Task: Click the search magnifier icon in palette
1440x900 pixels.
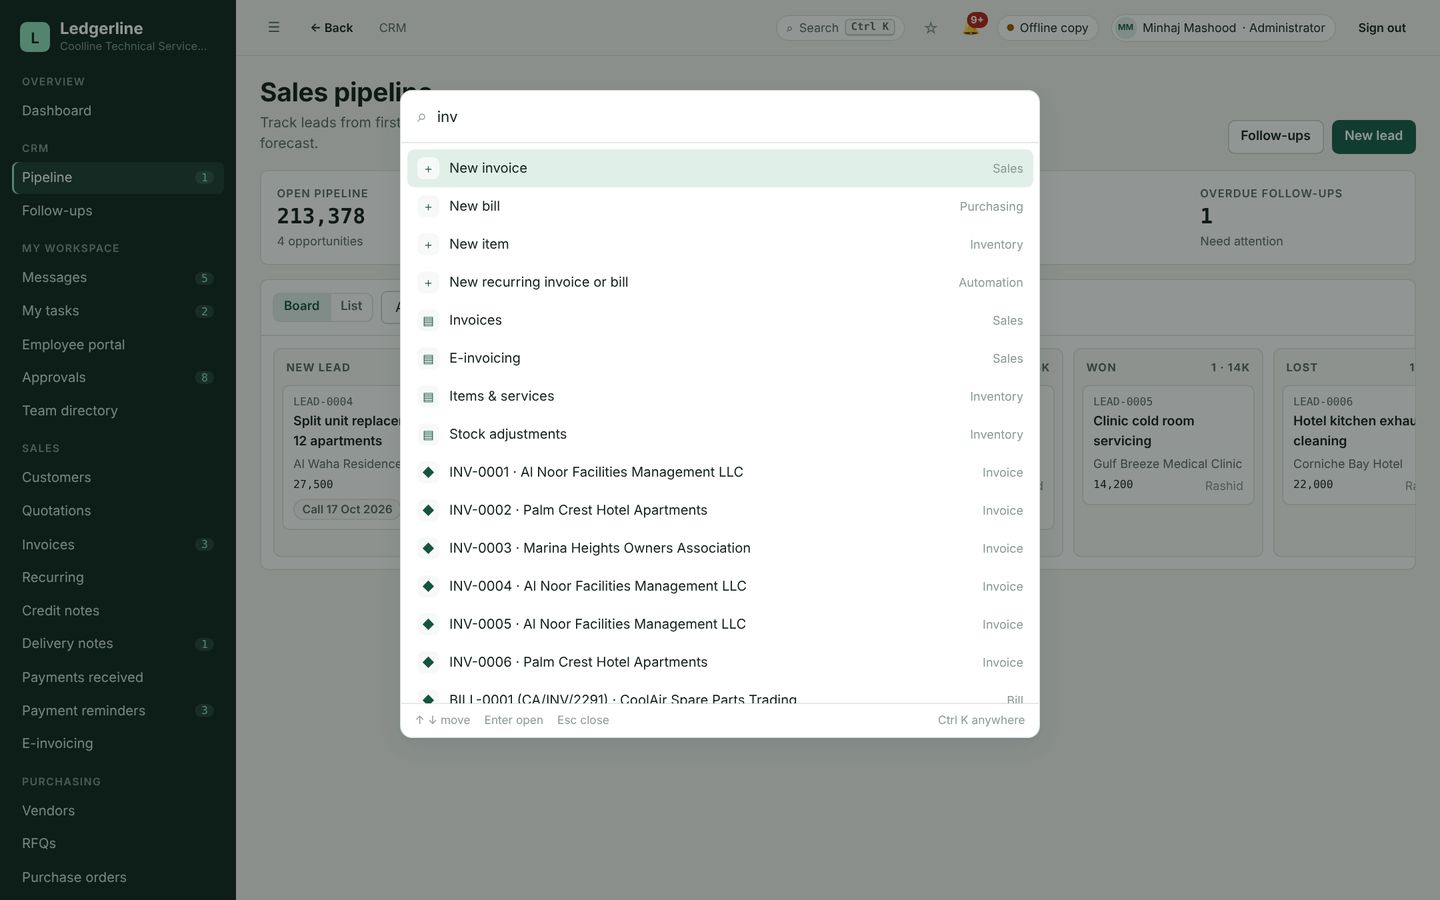Action: [x=422, y=117]
